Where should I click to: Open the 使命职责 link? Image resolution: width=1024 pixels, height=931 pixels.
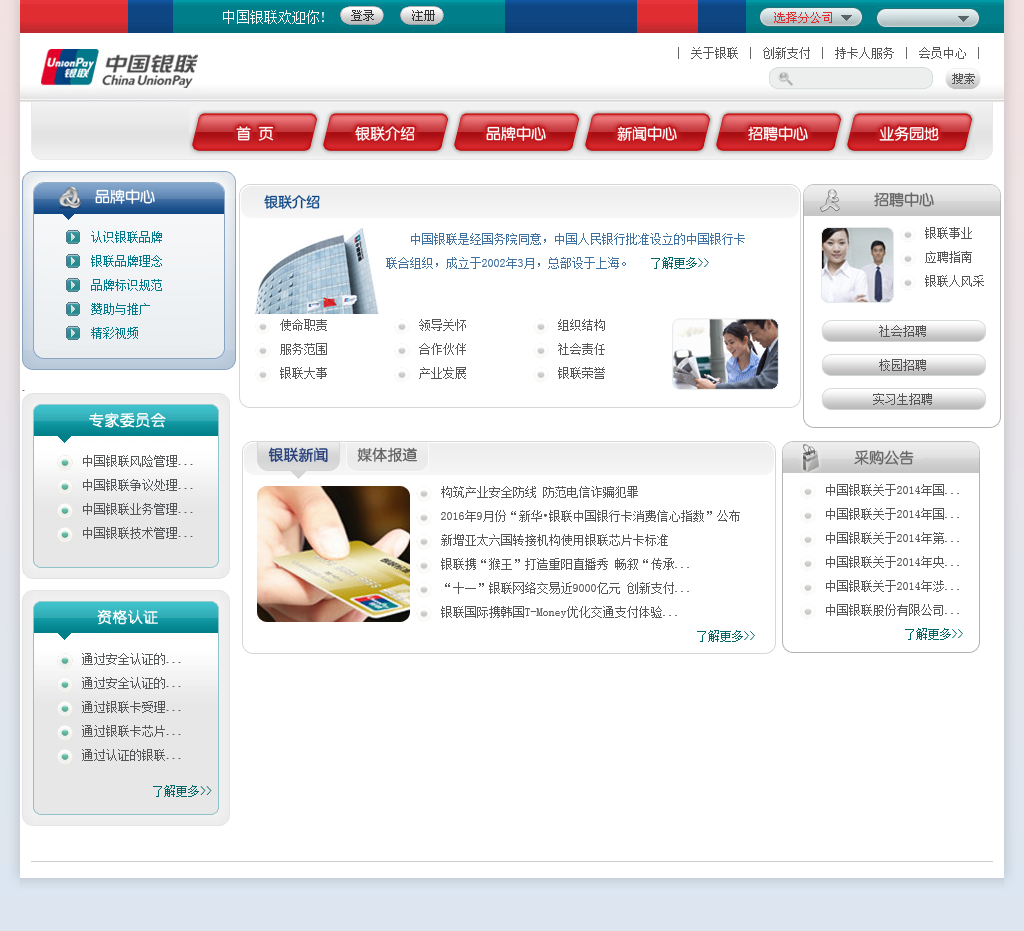tap(304, 325)
